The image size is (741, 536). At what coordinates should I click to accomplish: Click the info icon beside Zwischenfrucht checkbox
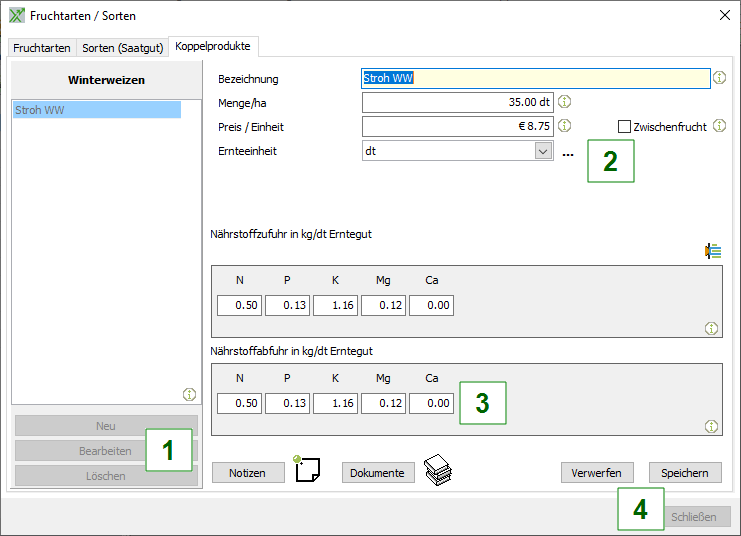(719, 126)
